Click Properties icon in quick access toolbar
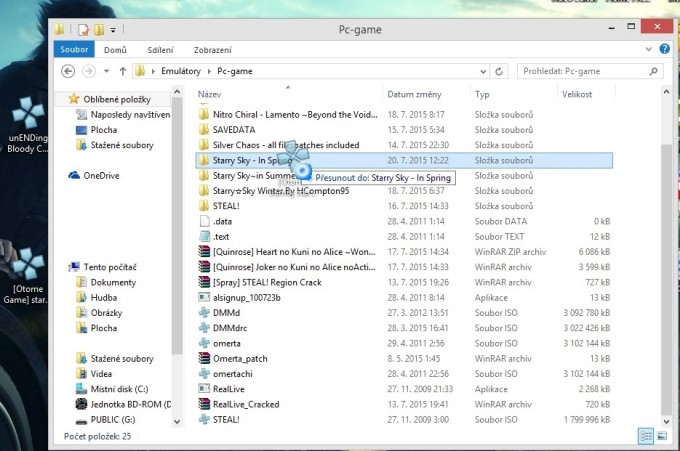Viewport: 680px width, 451px height. coord(83,29)
